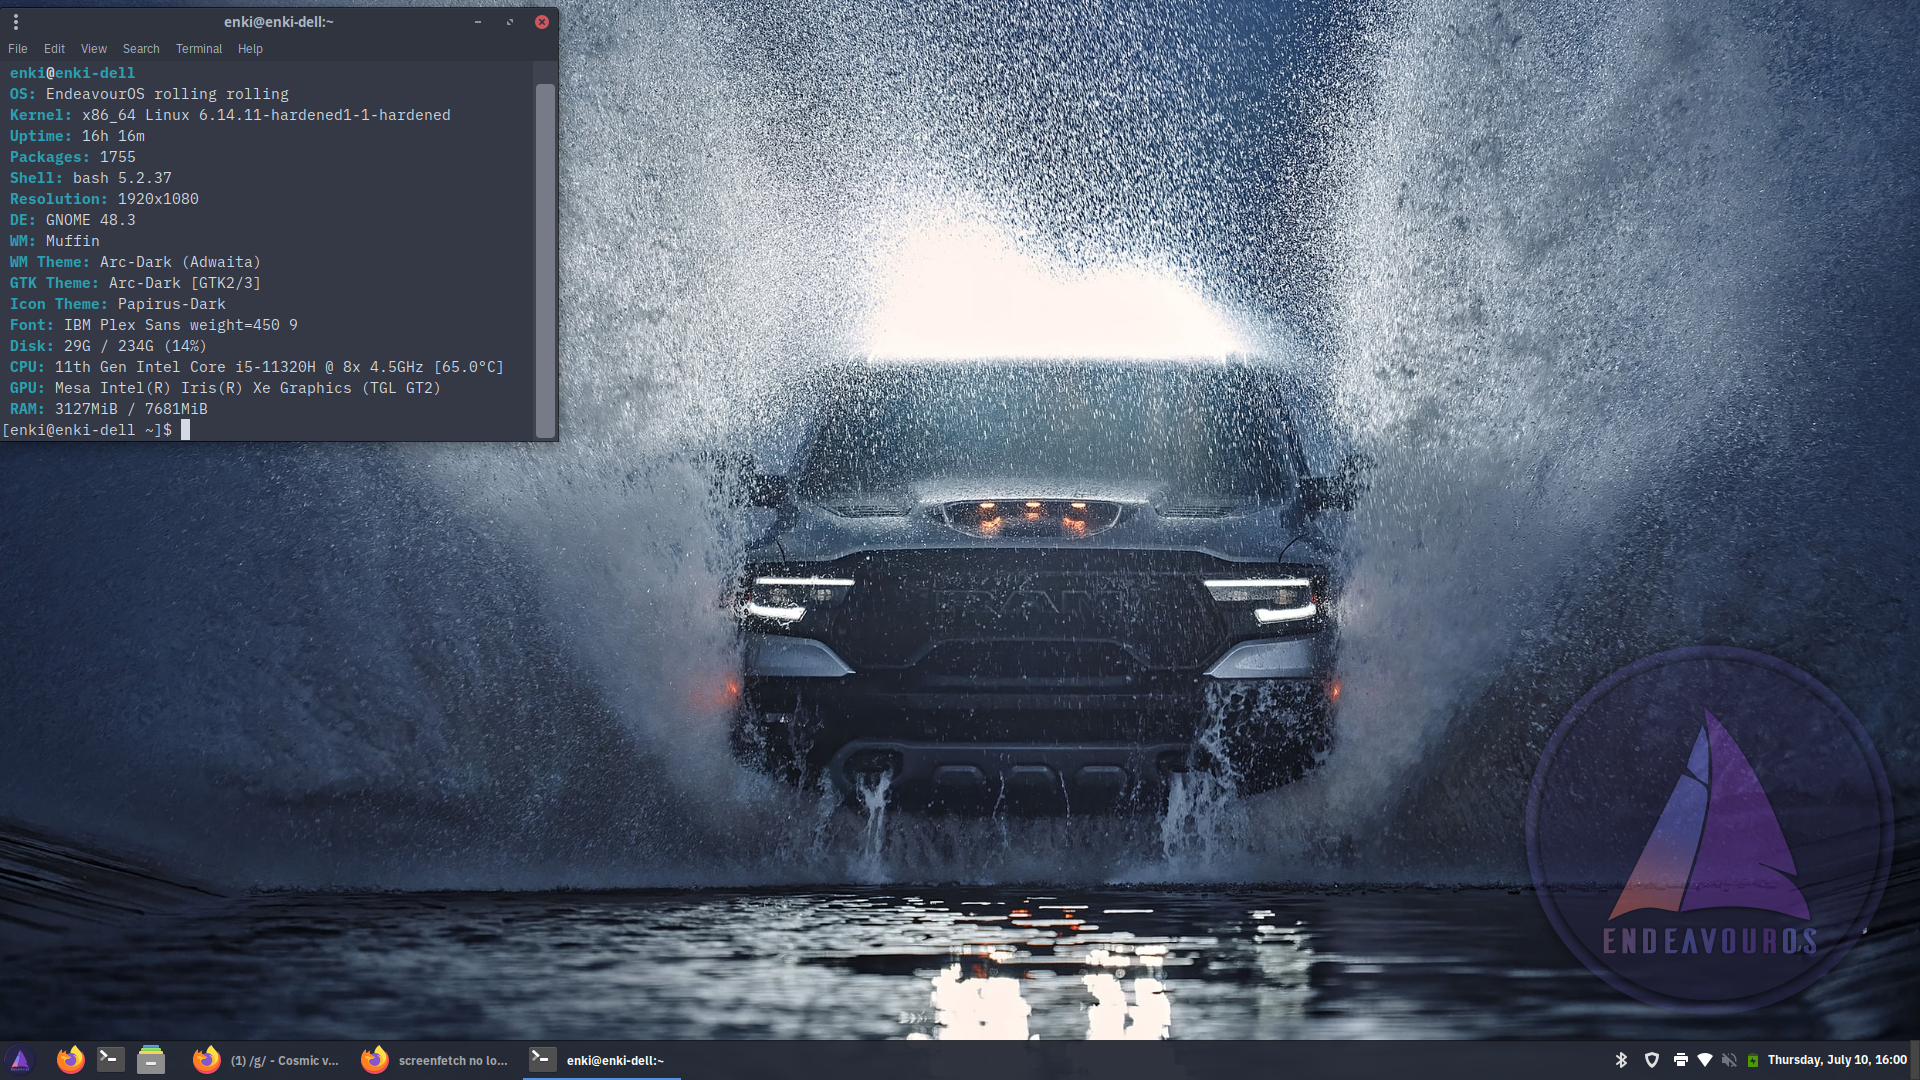The image size is (1920, 1080).
Task: Launch Firefox from the panel launcher
Action: 70,1060
